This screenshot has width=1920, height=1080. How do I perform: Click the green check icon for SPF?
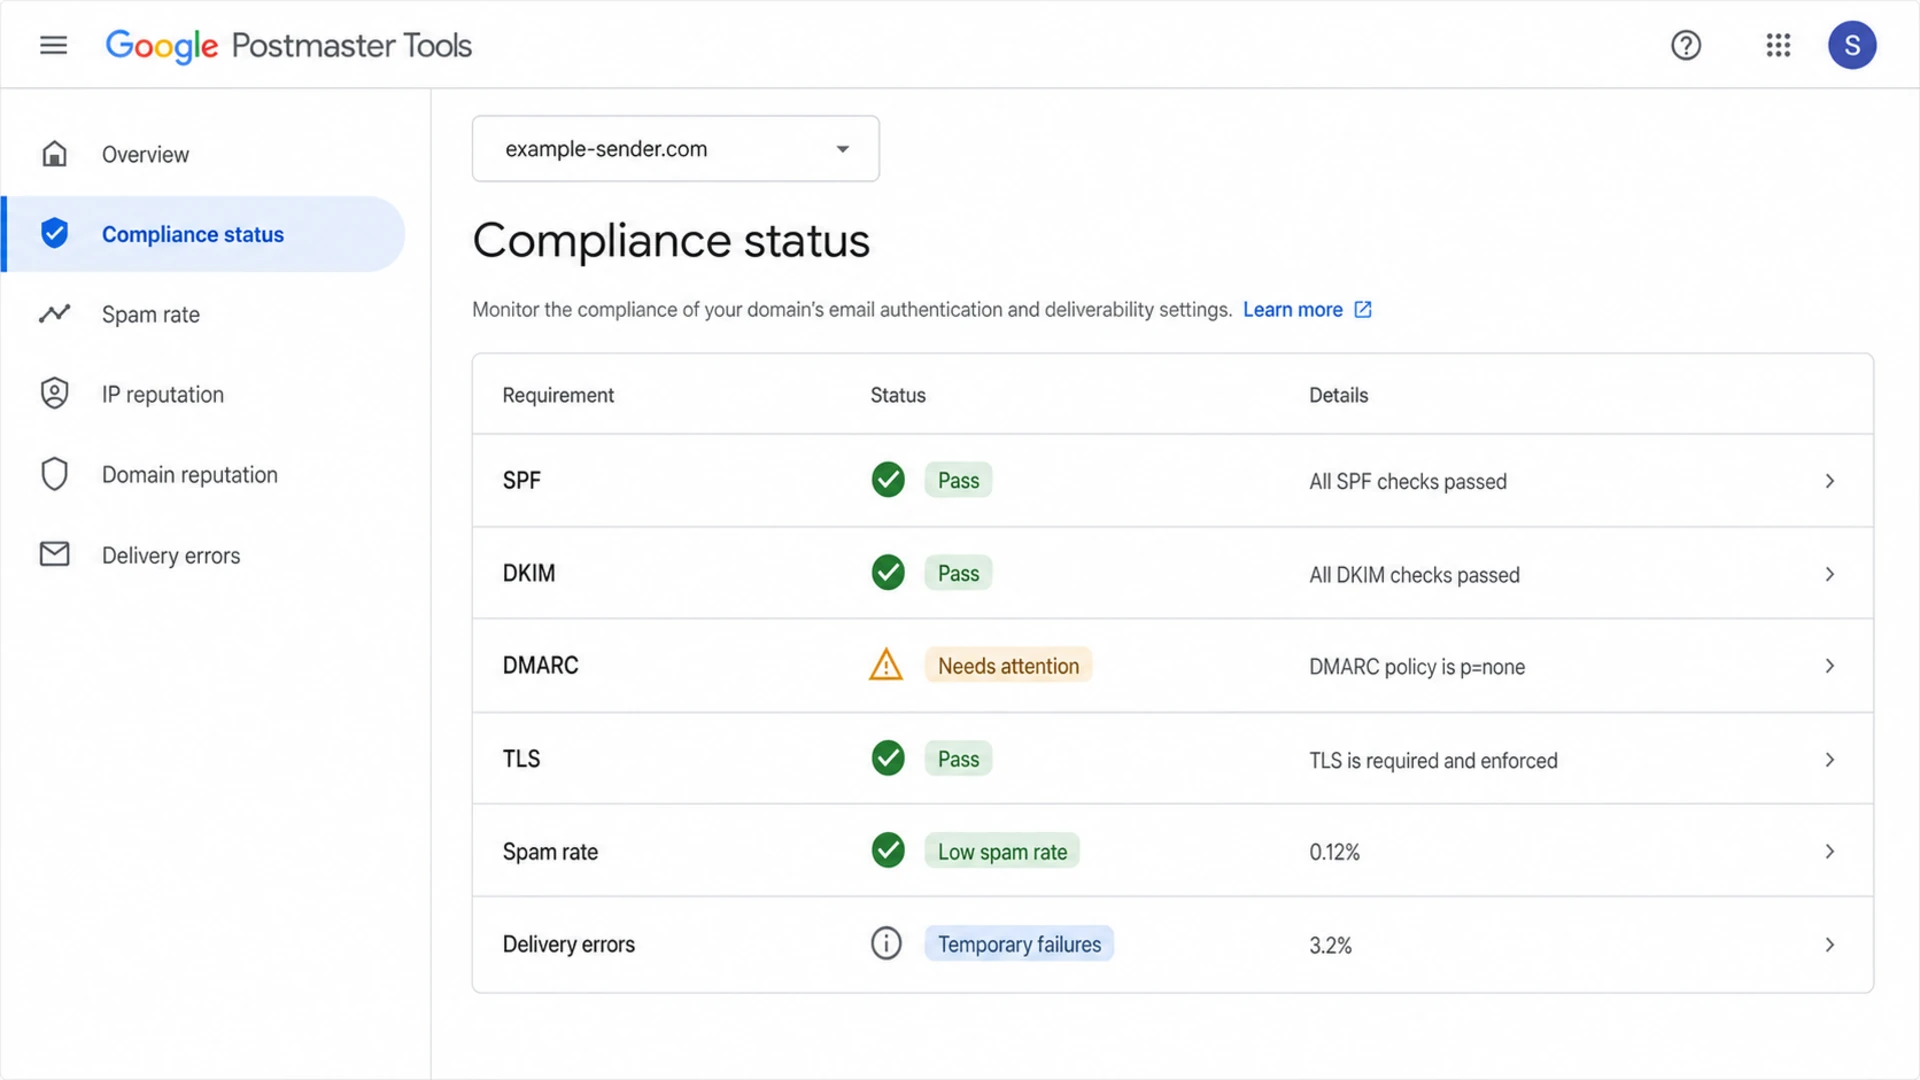(888, 480)
